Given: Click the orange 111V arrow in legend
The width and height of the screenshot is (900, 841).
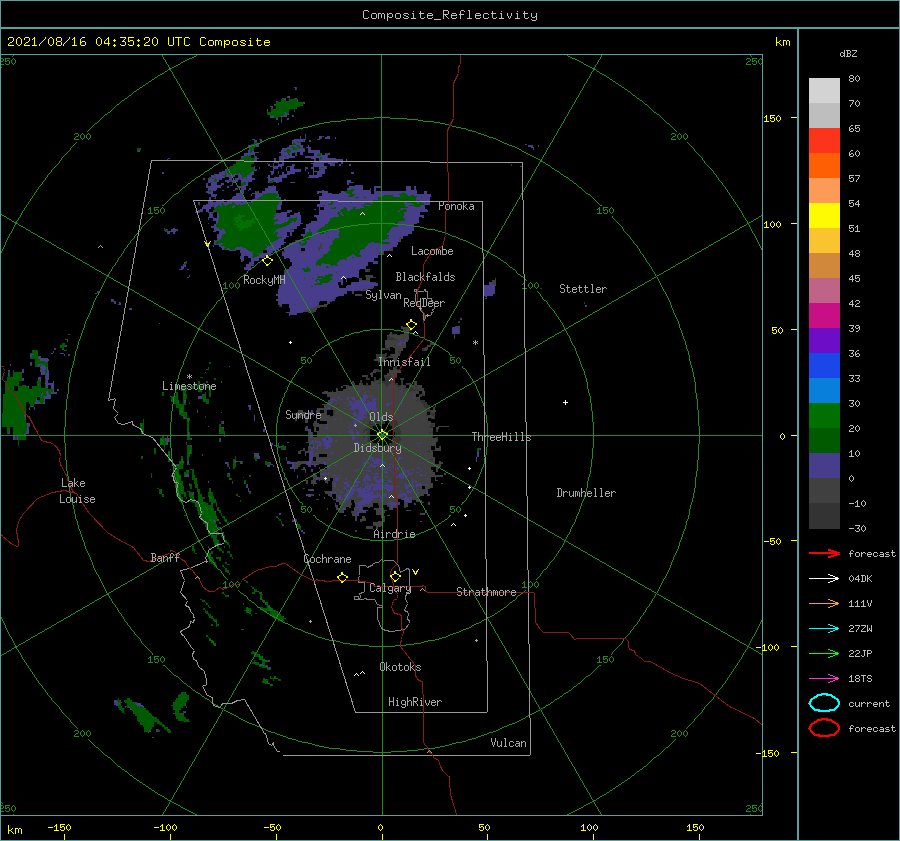Looking at the screenshot, I should (824, 603).
